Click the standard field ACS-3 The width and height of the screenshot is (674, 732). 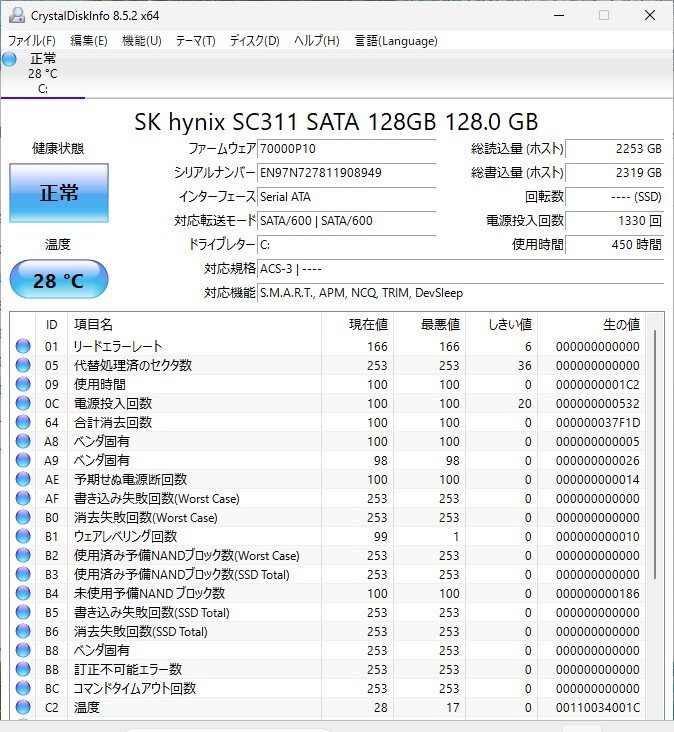(460, 269)
